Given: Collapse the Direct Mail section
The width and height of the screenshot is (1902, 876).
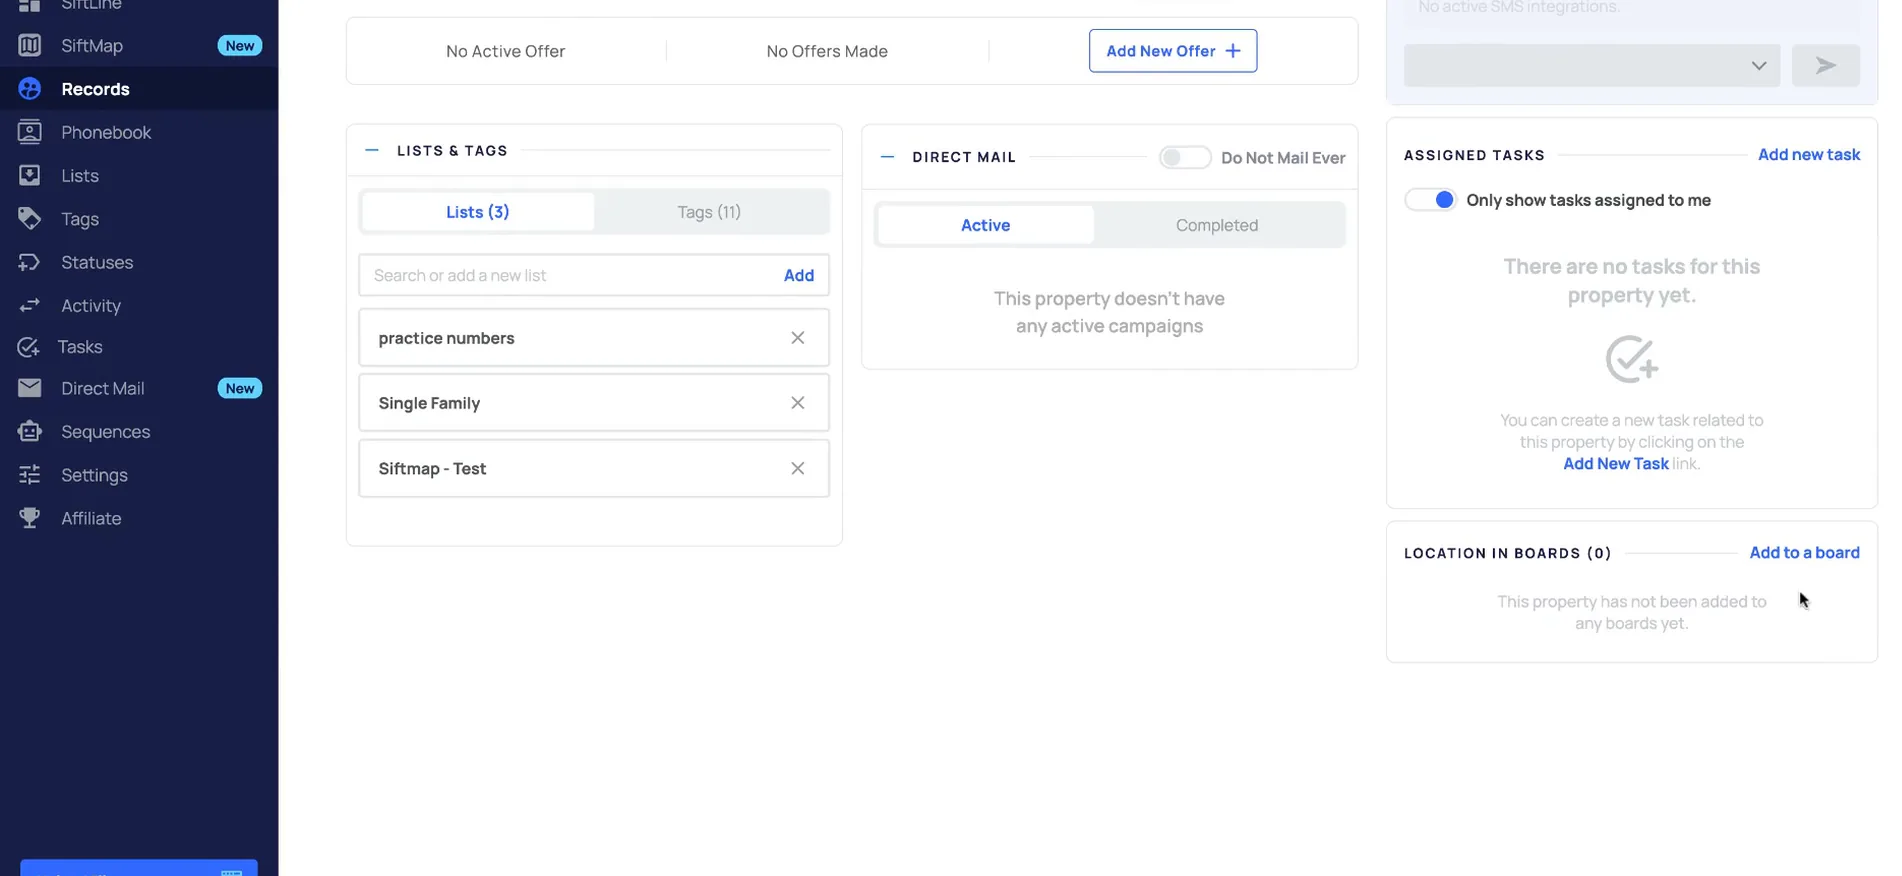Looking at the screenshot, I should click(x=887, y=157).
